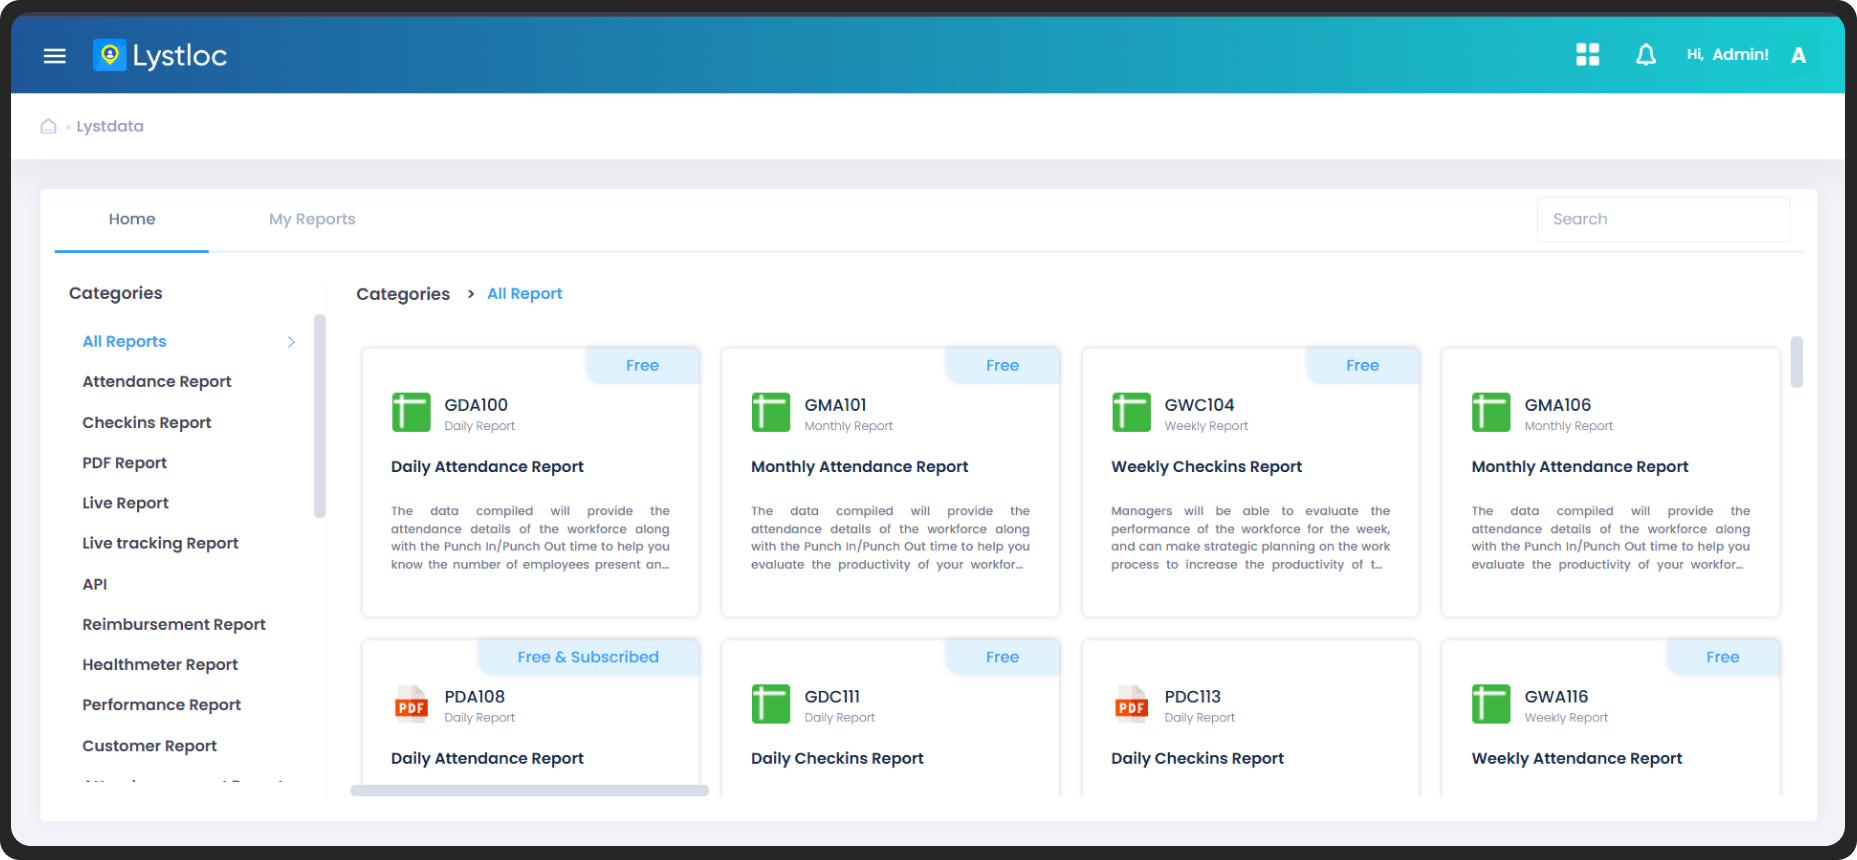Click the PDC113 PDF file icon
The width and height of the screenshot is (1857, 860).
tap(1131, 704)
